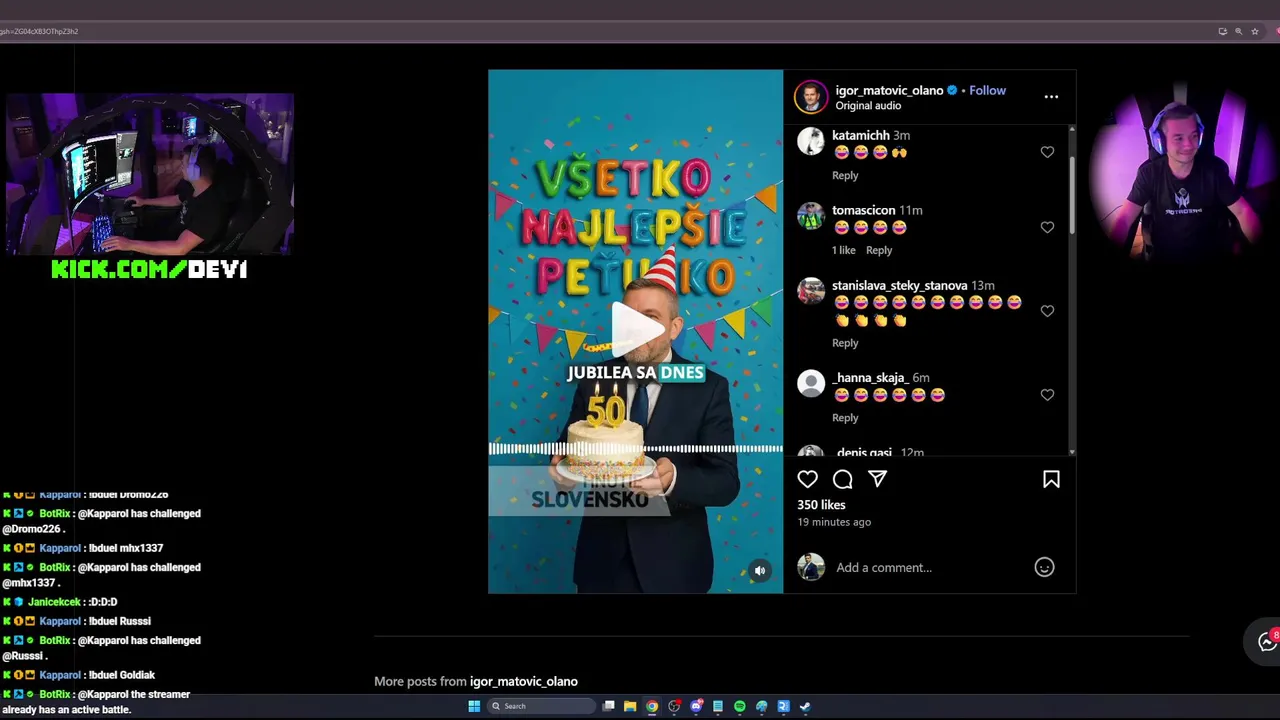Open the Messenger chat bubble icon

(1267, 642)
